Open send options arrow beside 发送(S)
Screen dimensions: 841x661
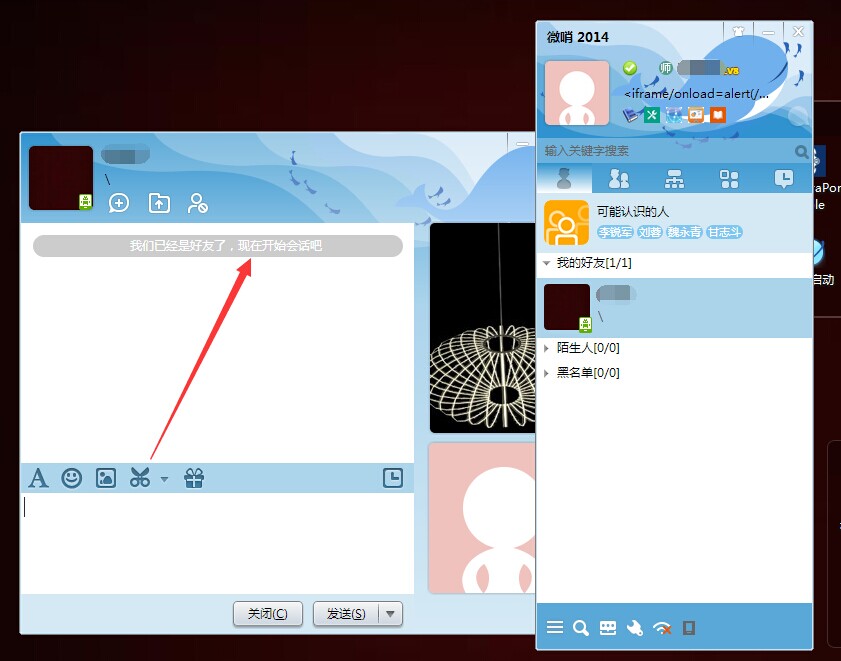390,613
